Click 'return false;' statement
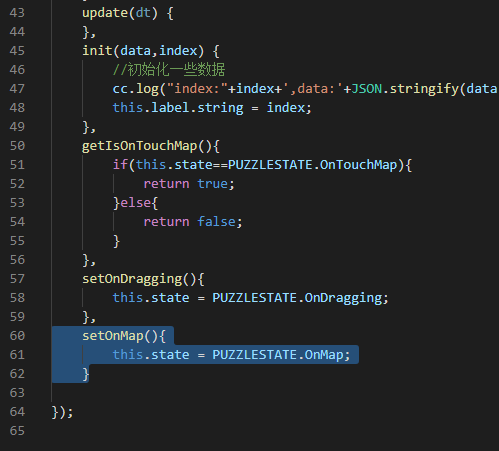499x451 pixels. 193,222
